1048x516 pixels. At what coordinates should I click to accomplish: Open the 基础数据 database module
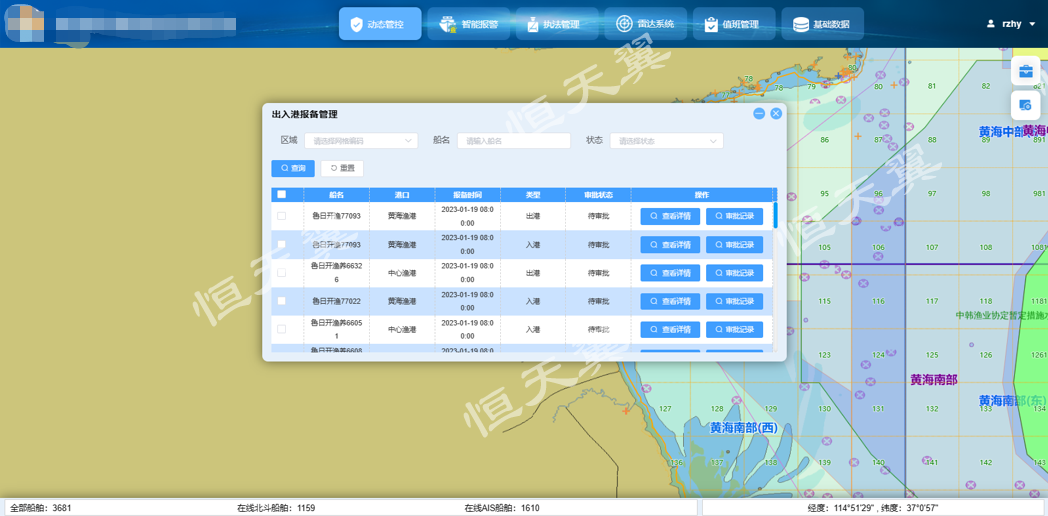821,24
